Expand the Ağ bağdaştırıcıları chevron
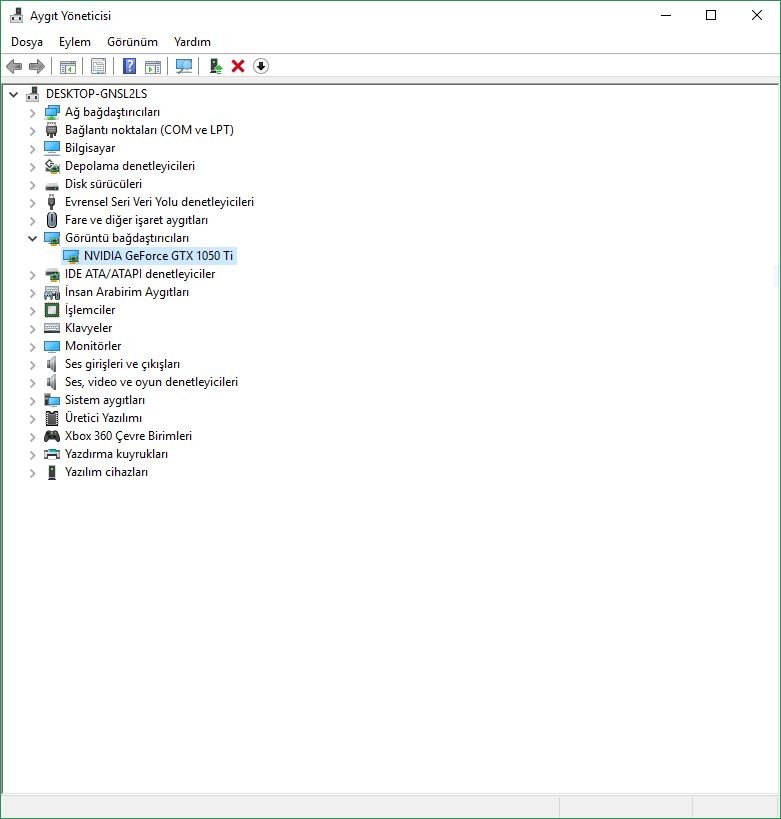Viewport: 781px width, 819px height. (x=33, y=113)
